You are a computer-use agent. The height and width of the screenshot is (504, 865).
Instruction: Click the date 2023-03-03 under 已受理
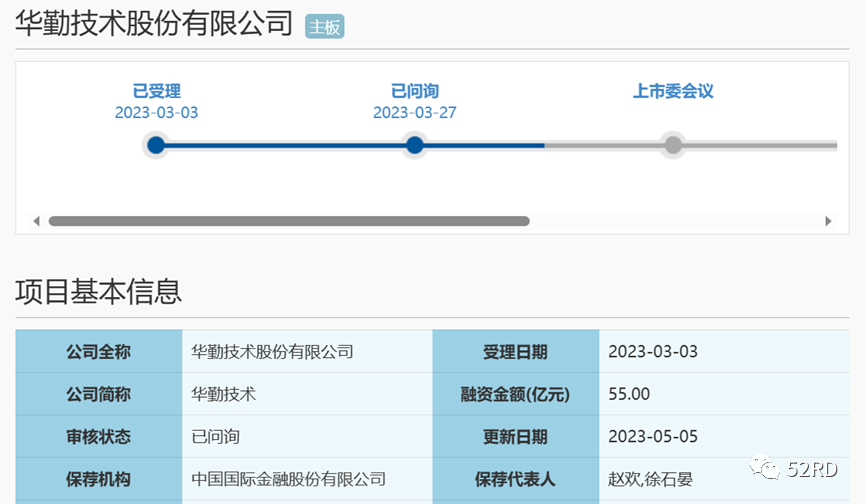point(157,112)
